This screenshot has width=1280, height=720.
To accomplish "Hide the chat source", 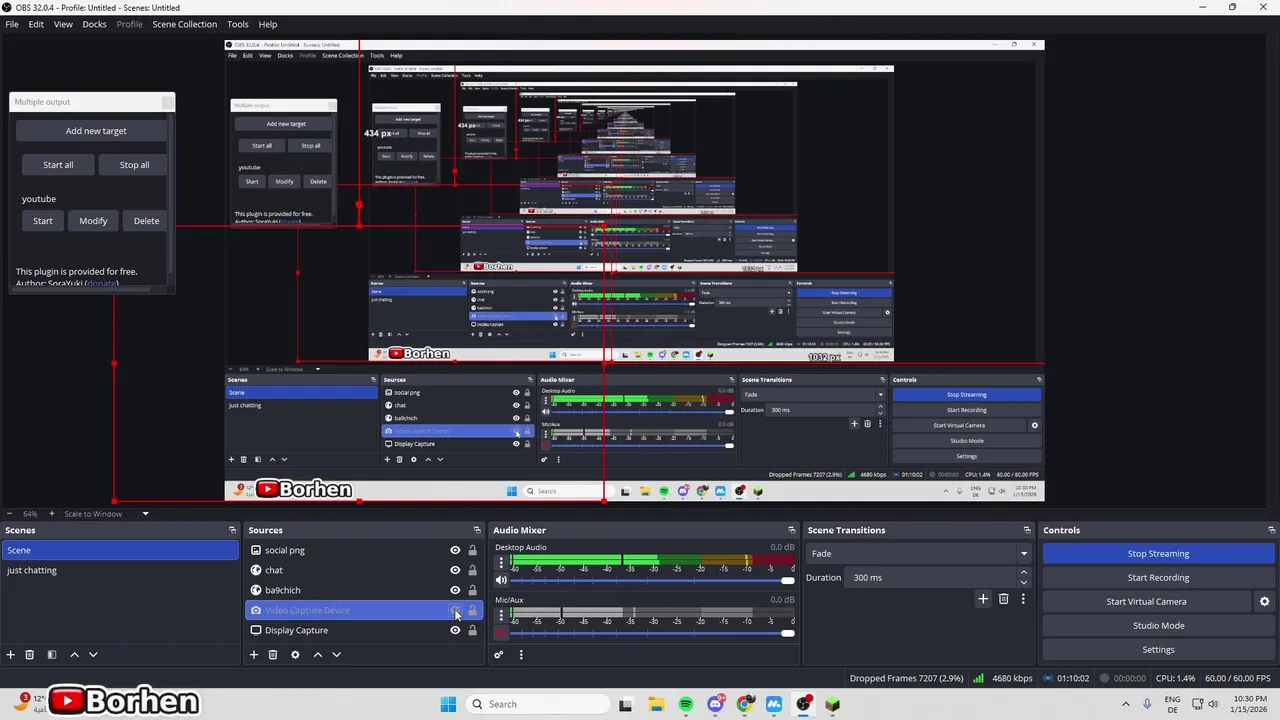I will (455, 570).
